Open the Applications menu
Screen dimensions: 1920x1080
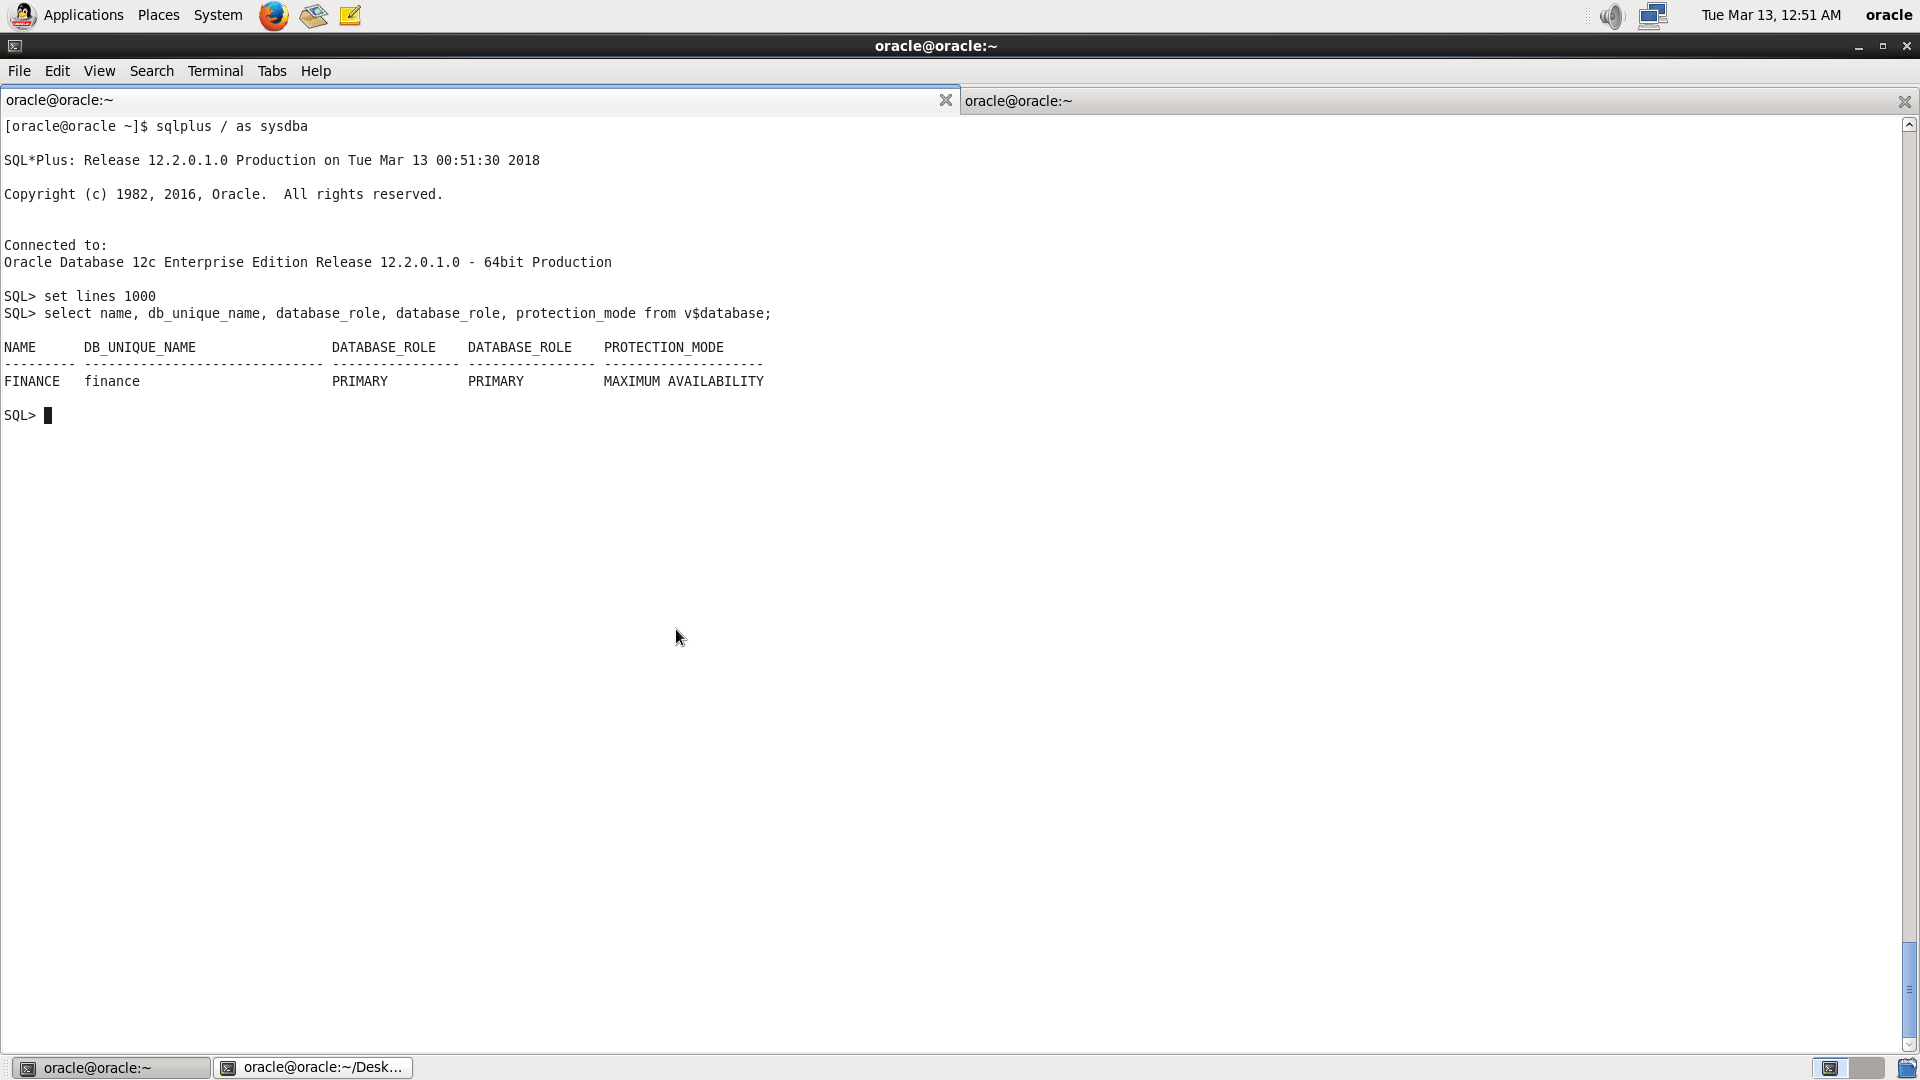point(84,15)
